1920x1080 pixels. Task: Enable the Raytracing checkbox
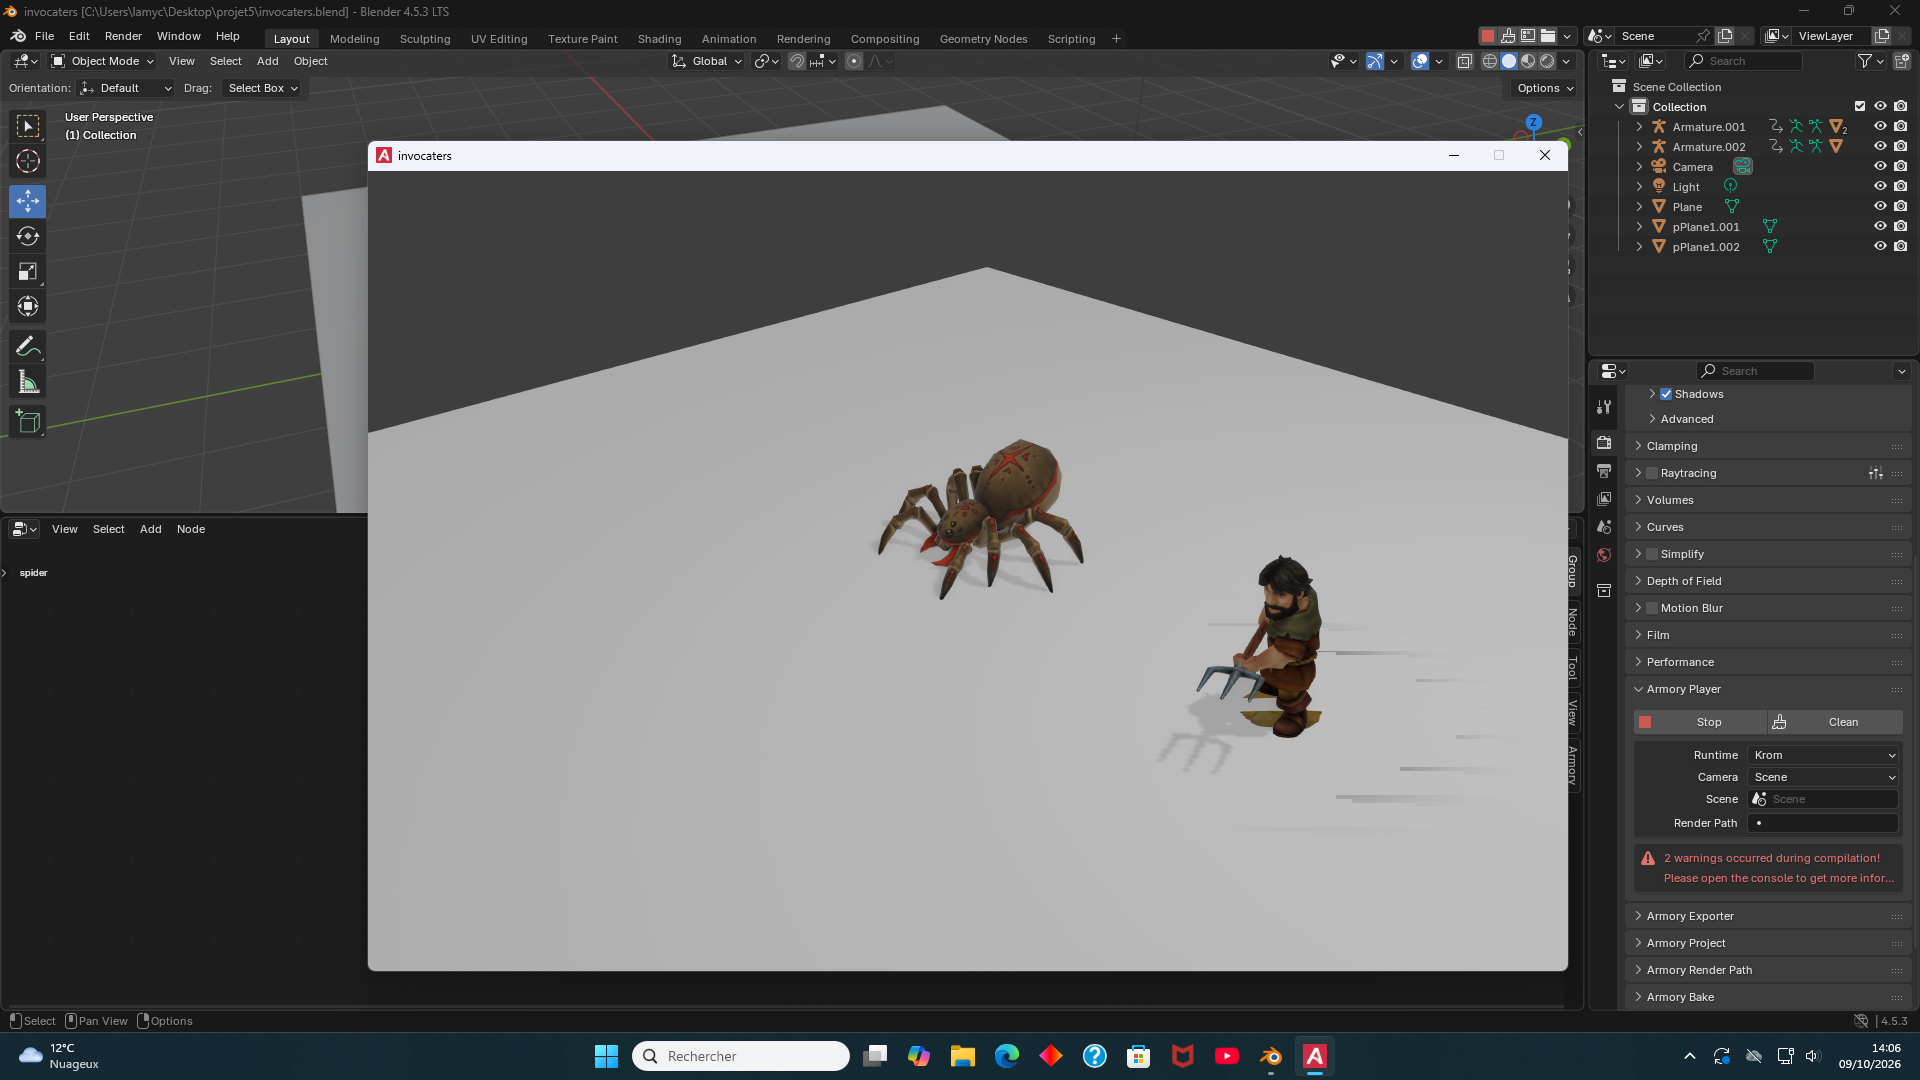[1652, 473]
